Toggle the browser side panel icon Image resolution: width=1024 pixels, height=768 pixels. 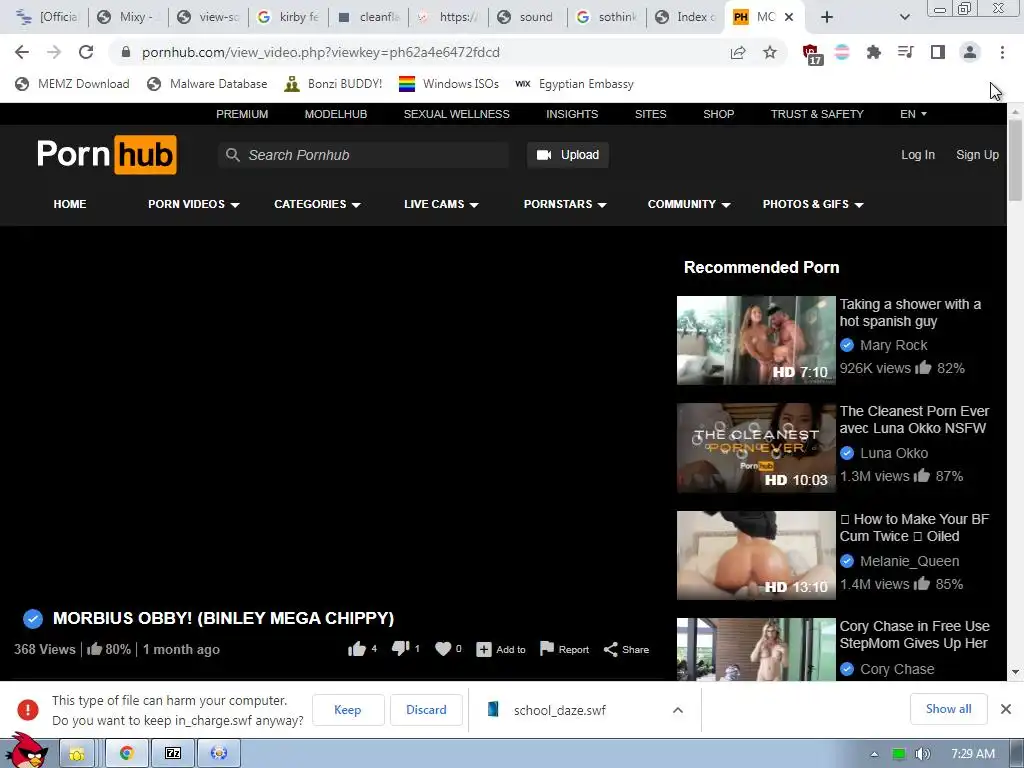(x=937, y=52)
